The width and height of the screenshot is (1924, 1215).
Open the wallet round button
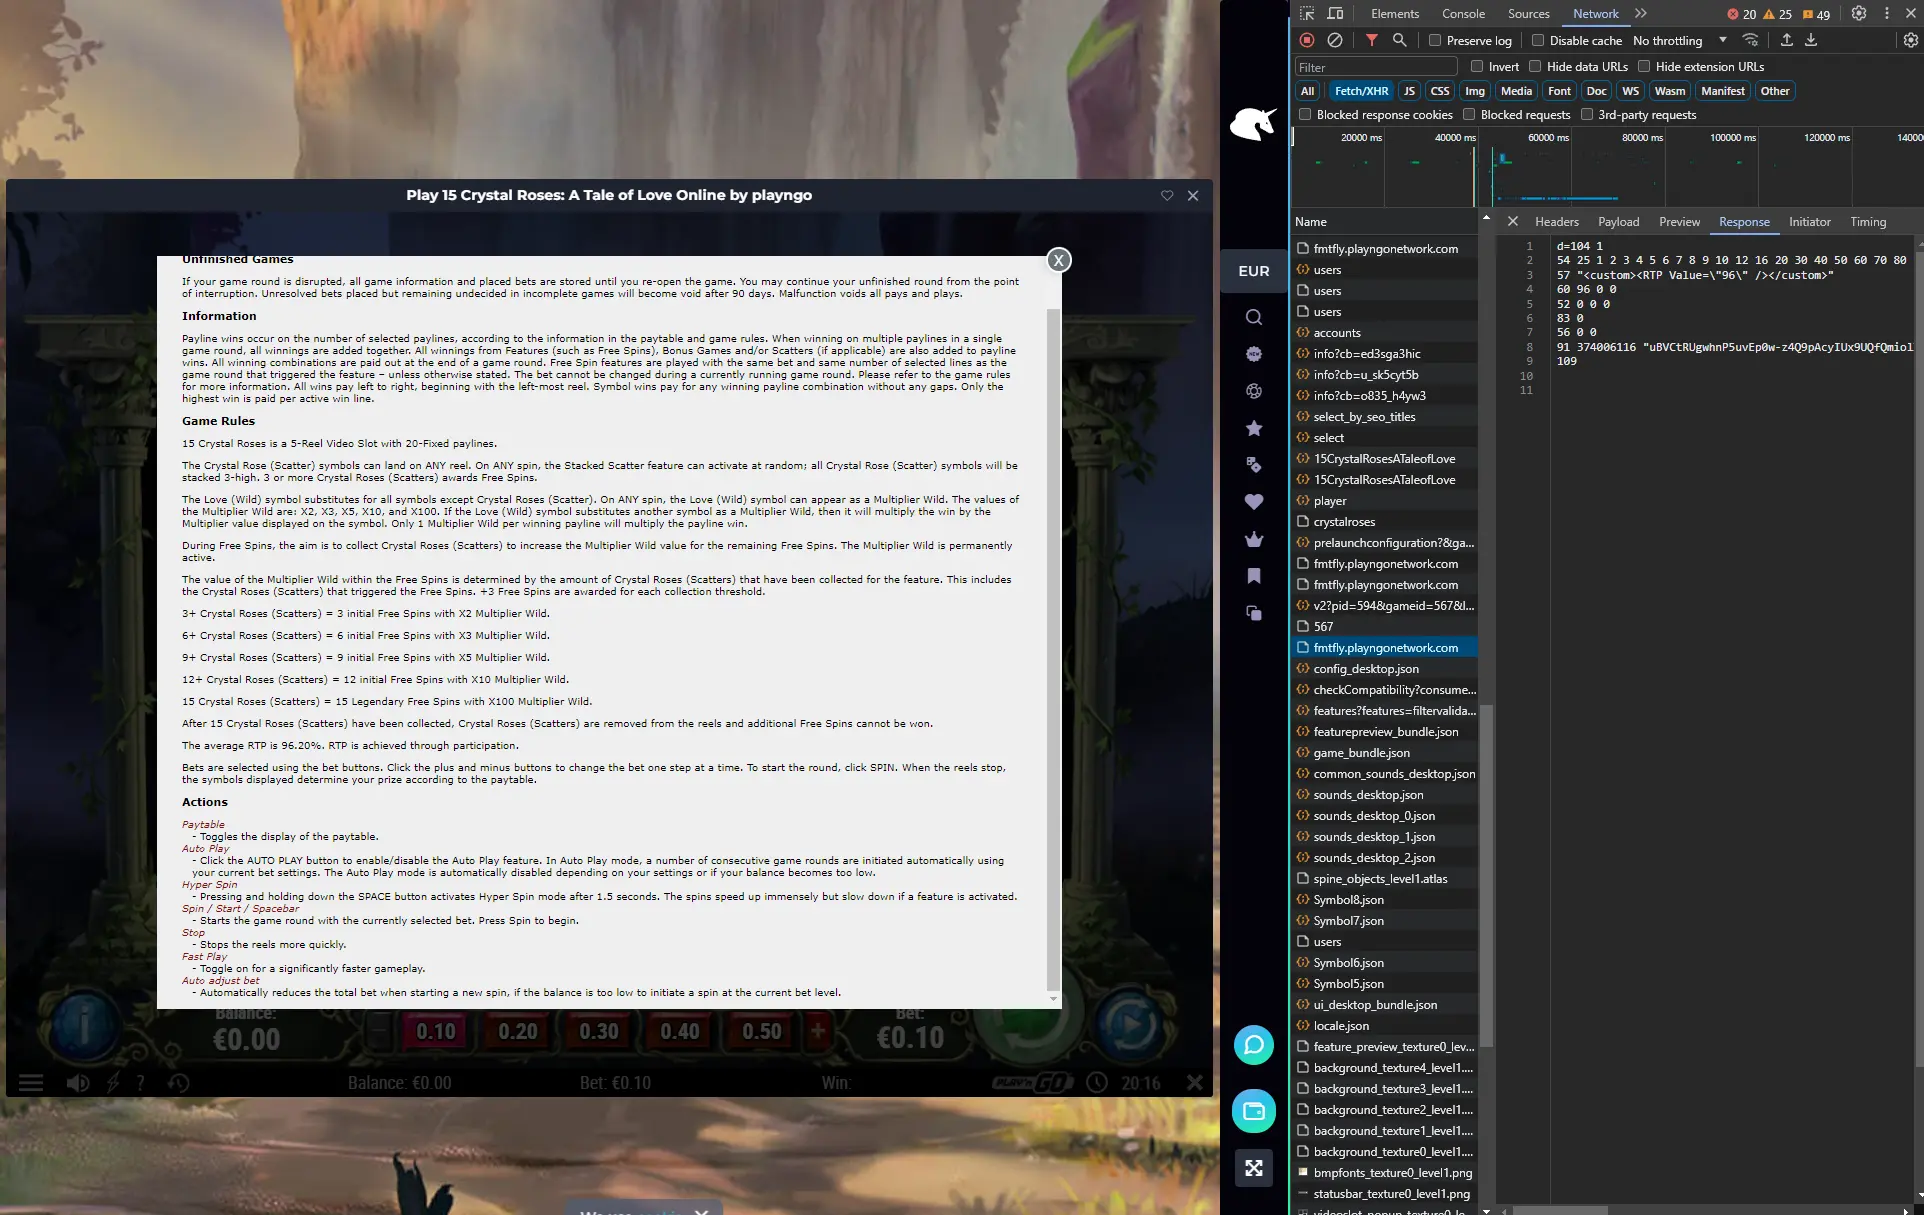point(1254,1111)
